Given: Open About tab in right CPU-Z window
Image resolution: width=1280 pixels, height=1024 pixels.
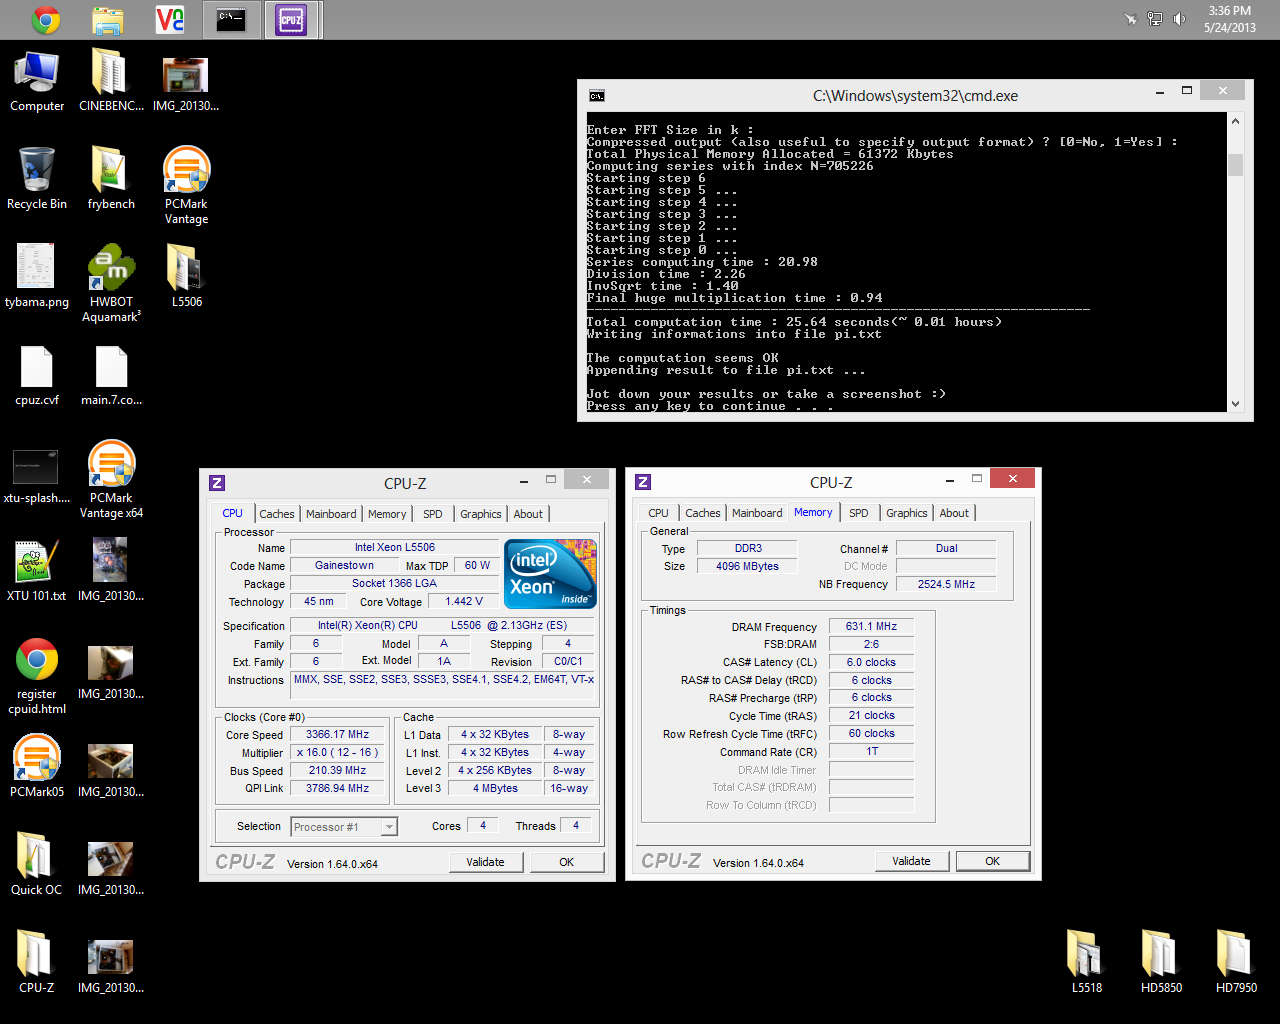Looking at the screenshot, I should pyautogui.click(x=954, y=513).
